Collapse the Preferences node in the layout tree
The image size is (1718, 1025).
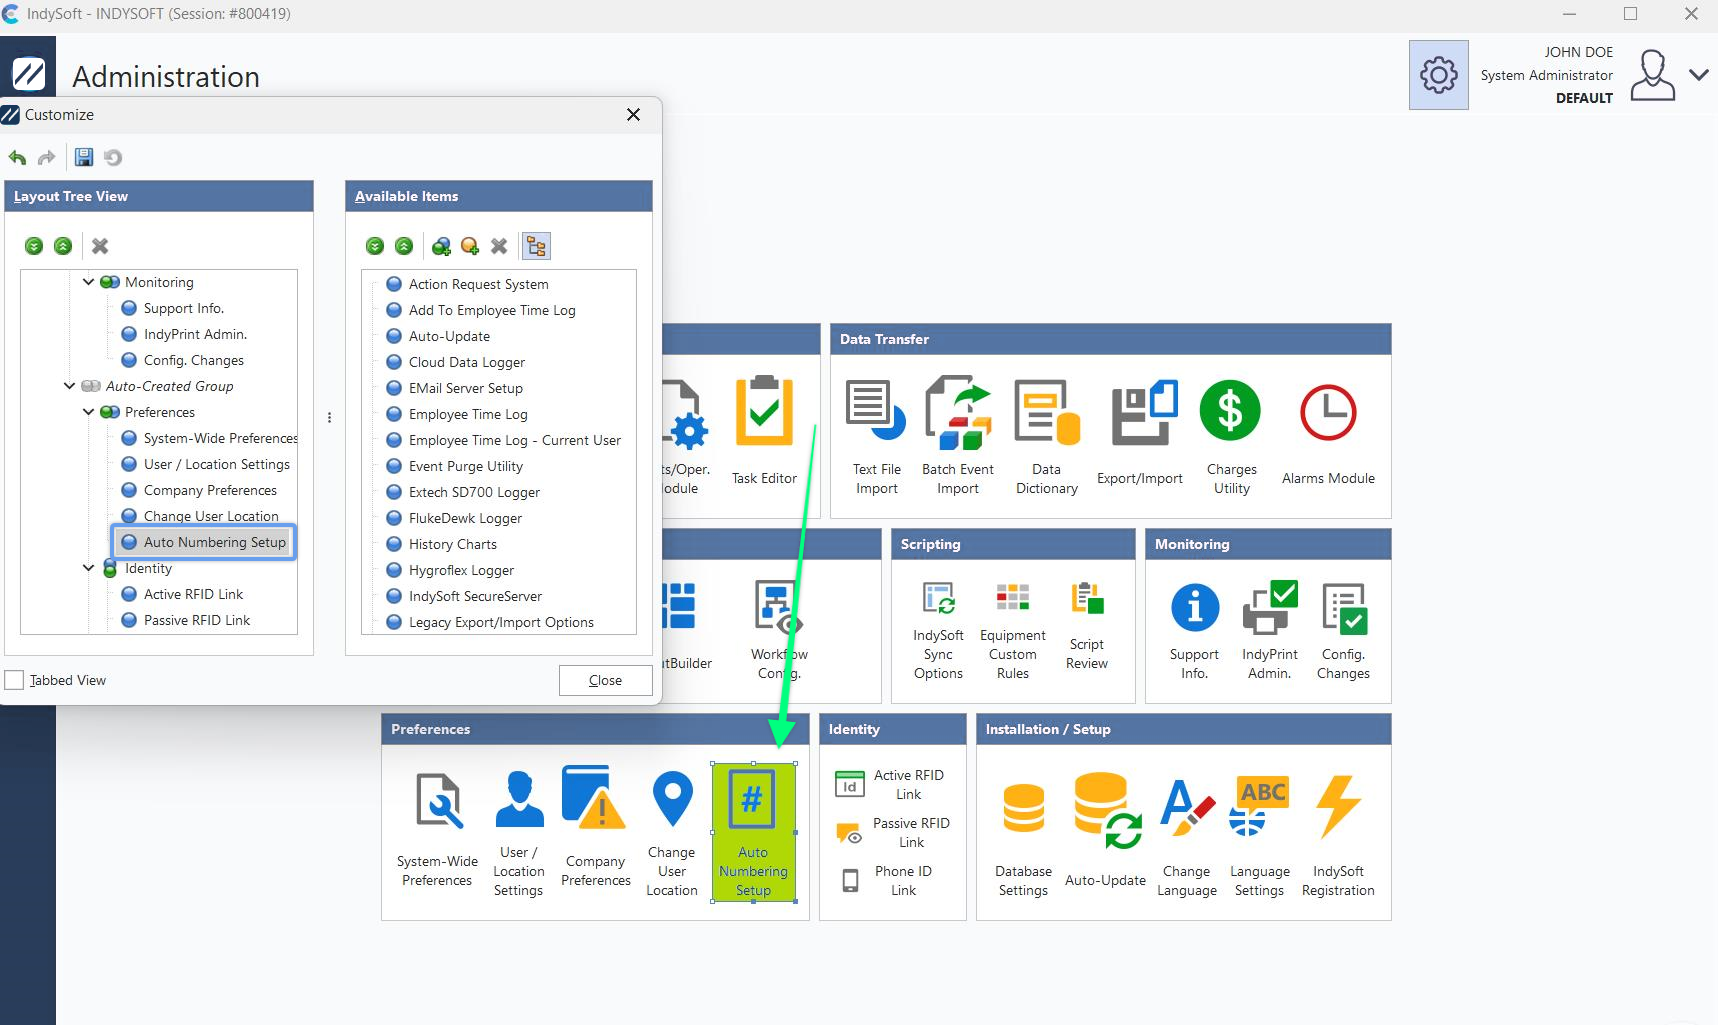(x=88, y=412)
